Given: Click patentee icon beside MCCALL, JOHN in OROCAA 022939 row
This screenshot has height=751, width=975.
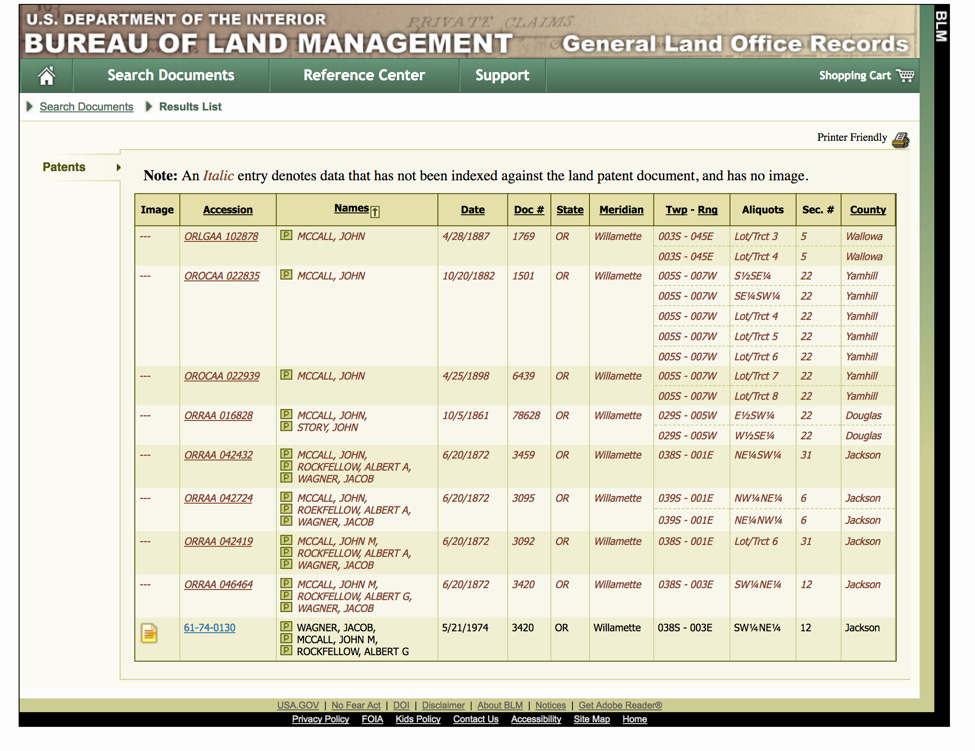Looking at the screenshot, I should point(286,375).
